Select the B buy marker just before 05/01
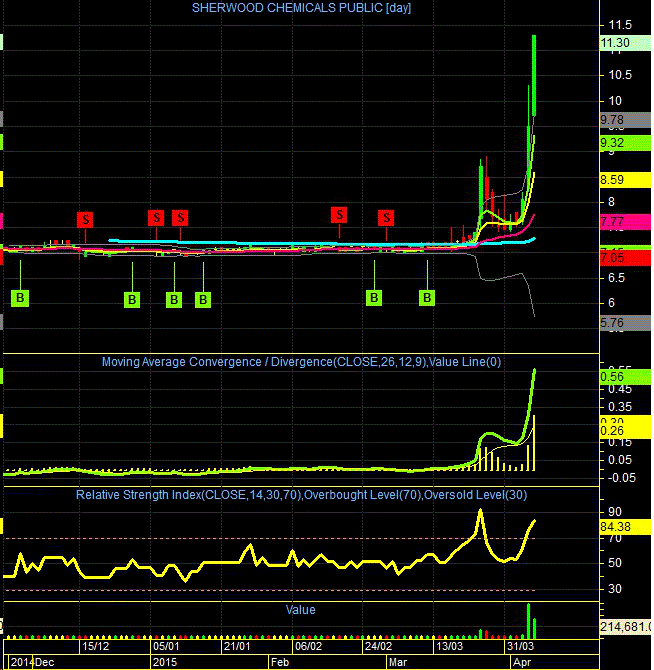Image resolution: width=654 pixels, height=670 pixels. [x=132, y=300]
